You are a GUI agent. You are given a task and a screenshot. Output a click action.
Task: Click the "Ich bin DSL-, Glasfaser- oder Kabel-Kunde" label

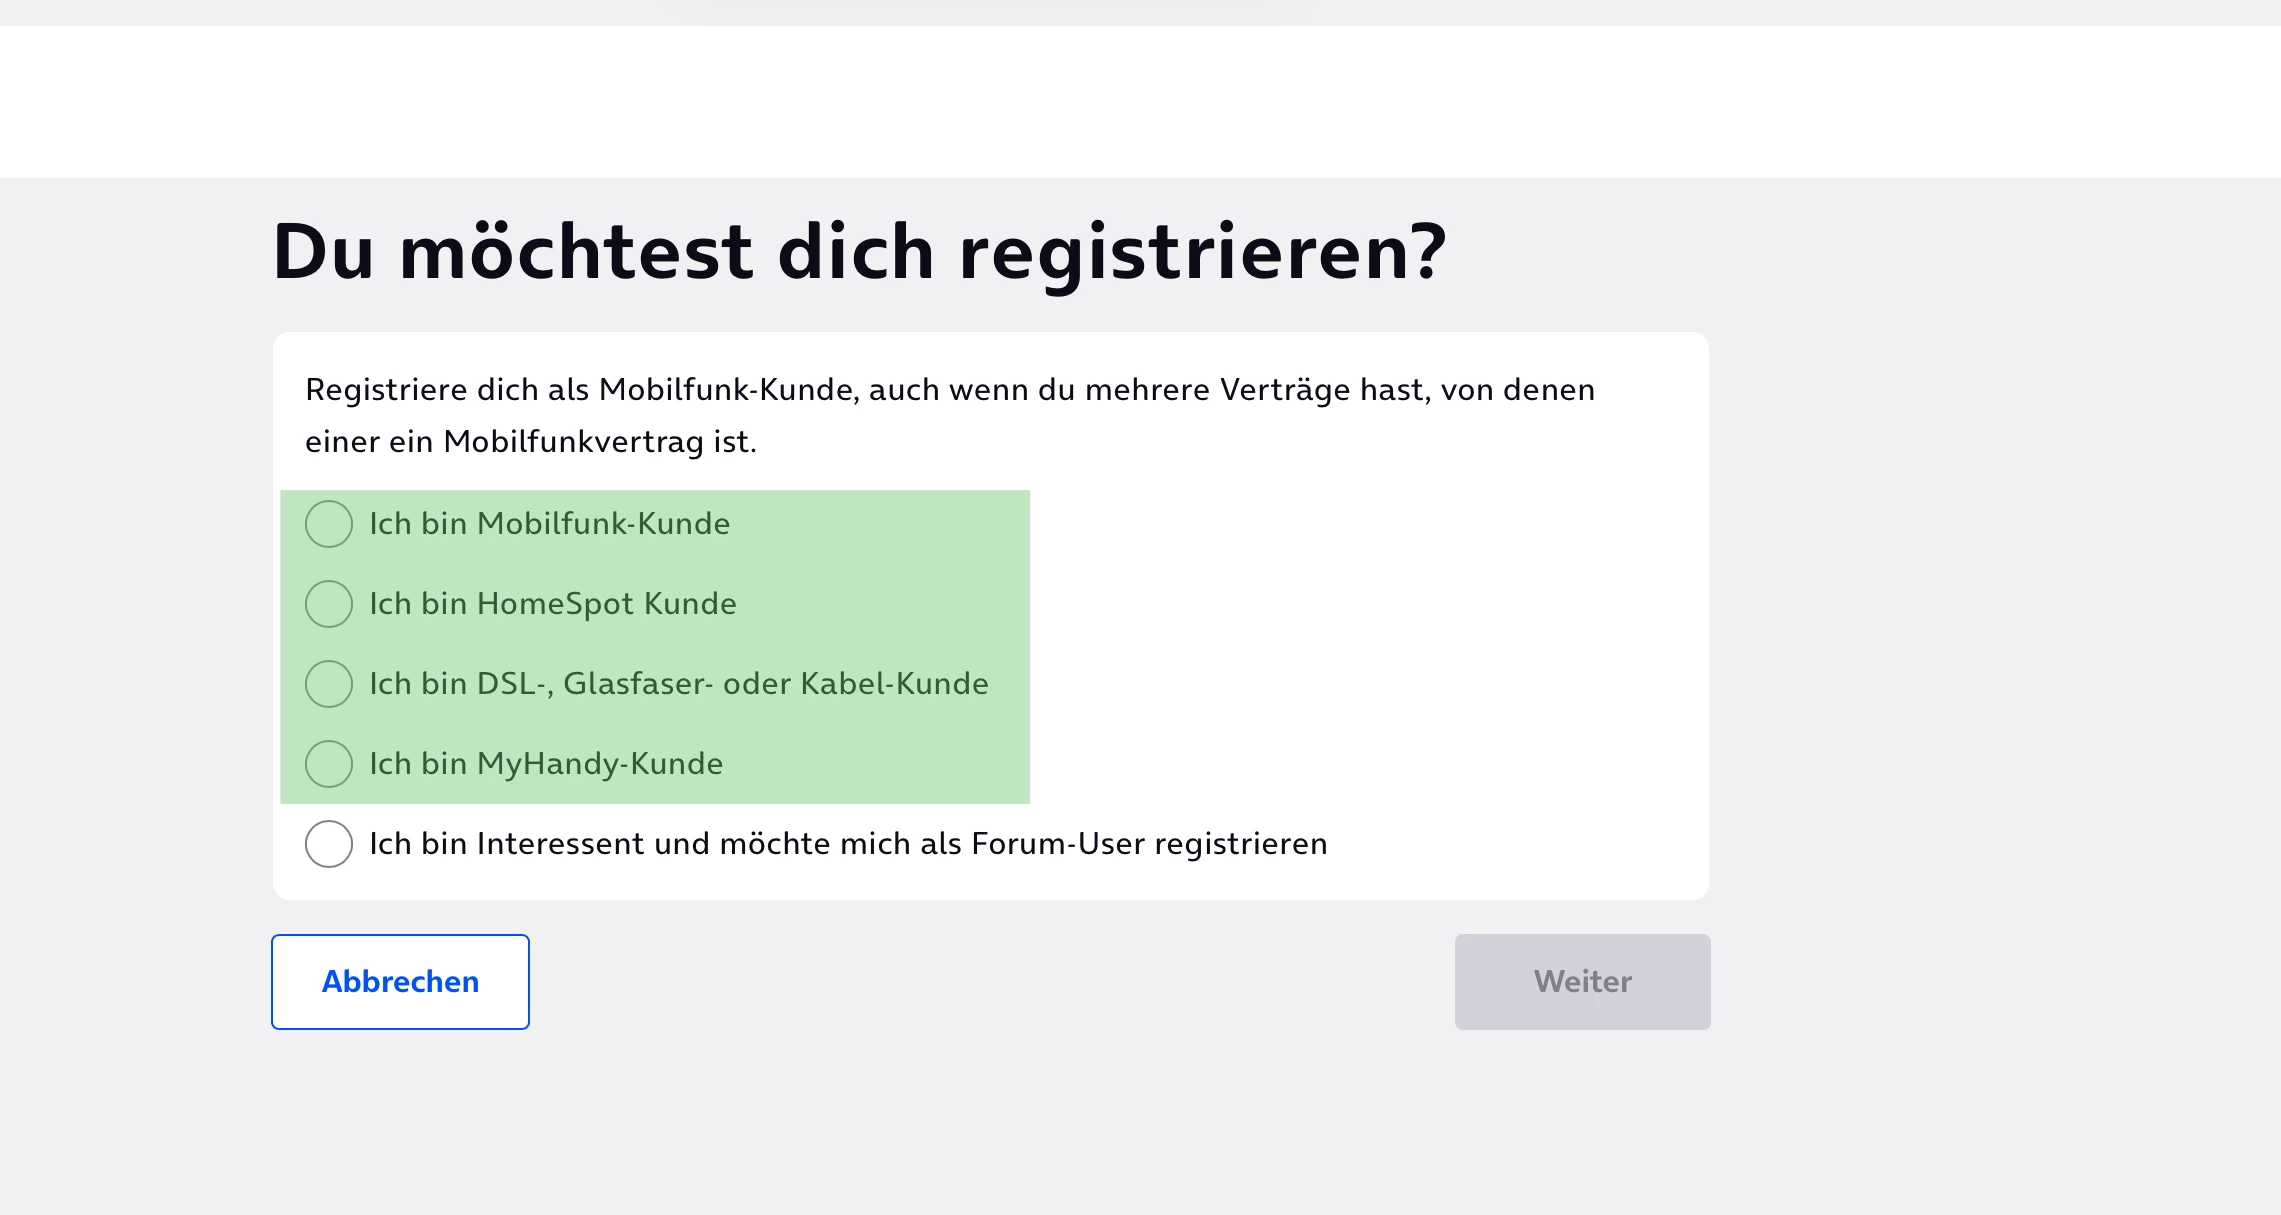pyautogui.click(x=678, y=684)
